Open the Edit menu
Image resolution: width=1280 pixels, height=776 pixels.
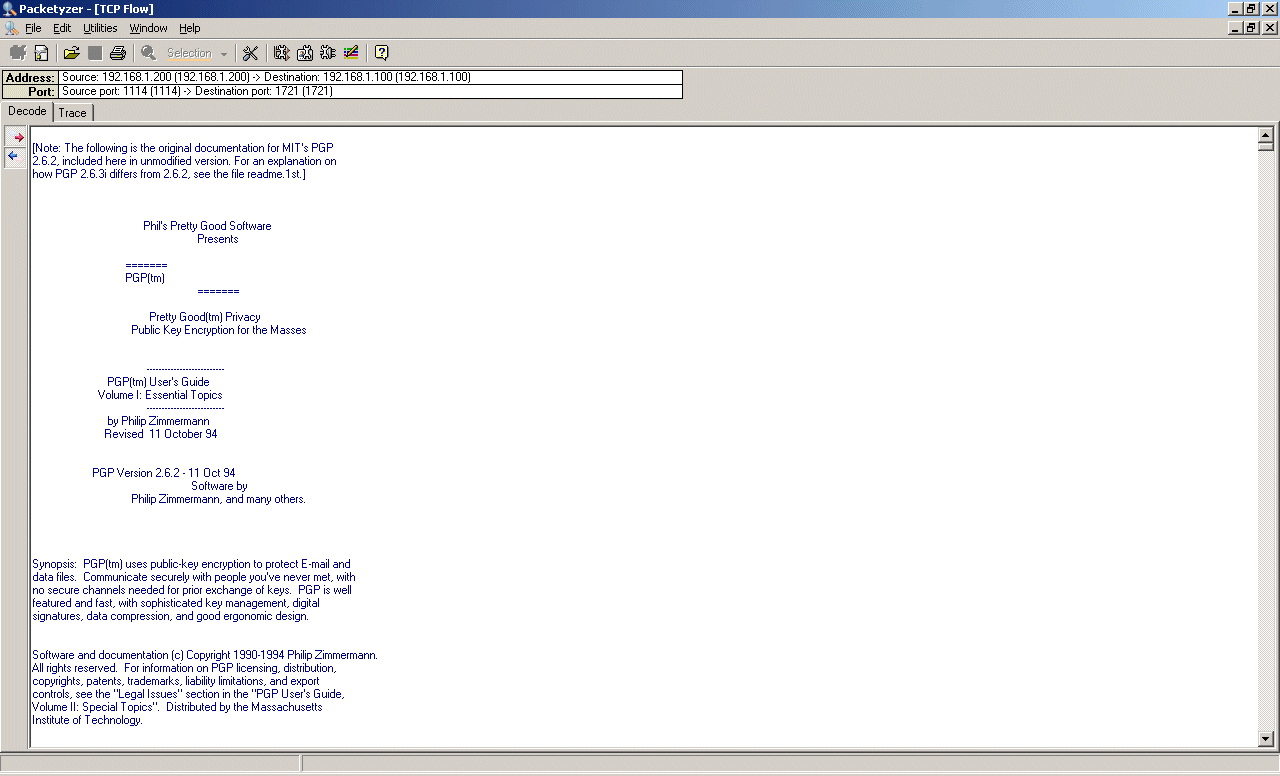62,28
